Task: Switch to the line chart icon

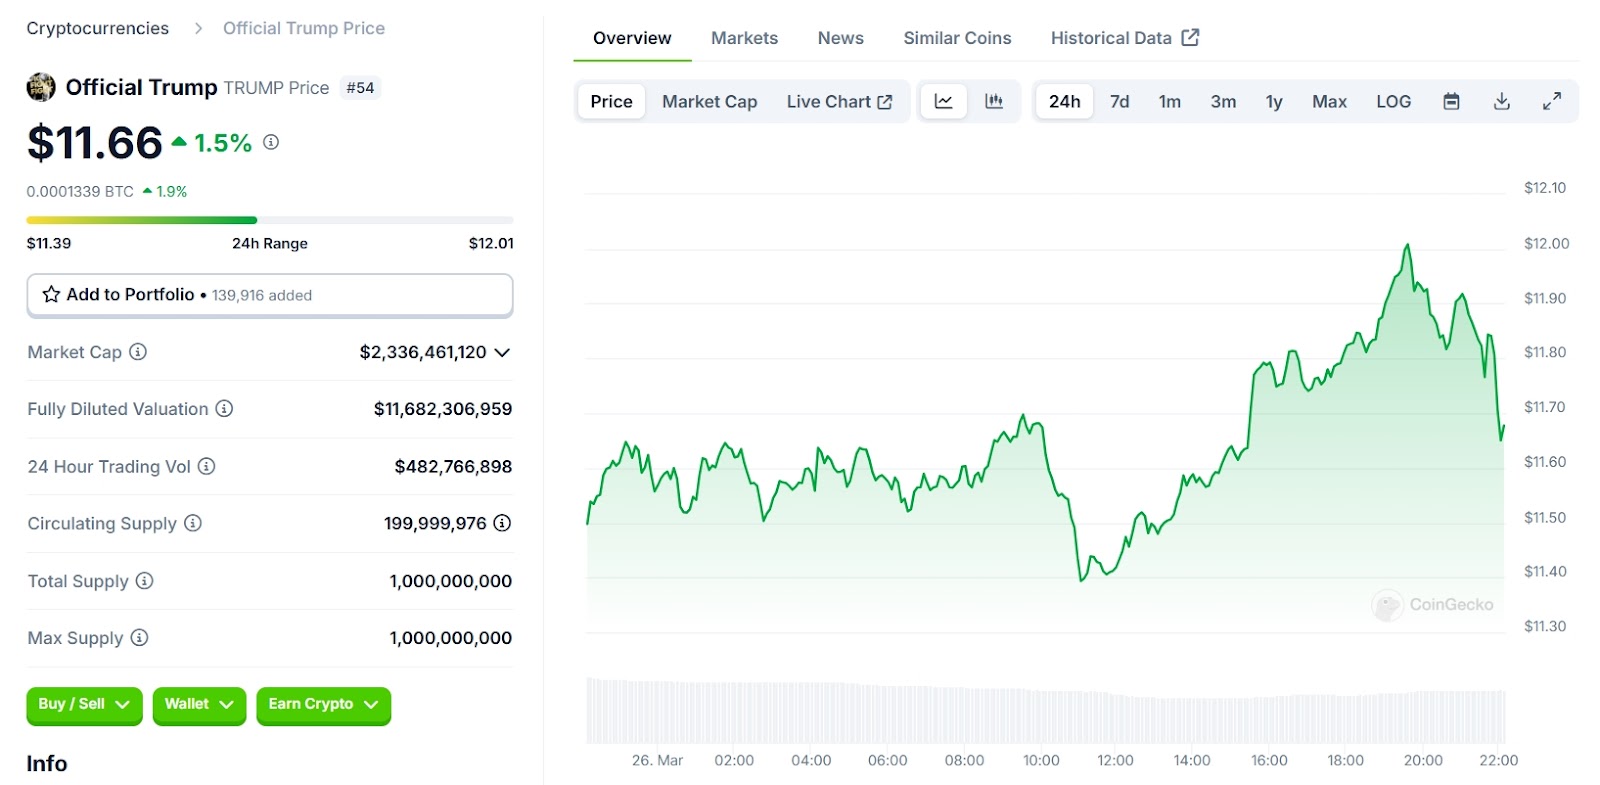Action: pyautogui.click(x=943, y=102)
